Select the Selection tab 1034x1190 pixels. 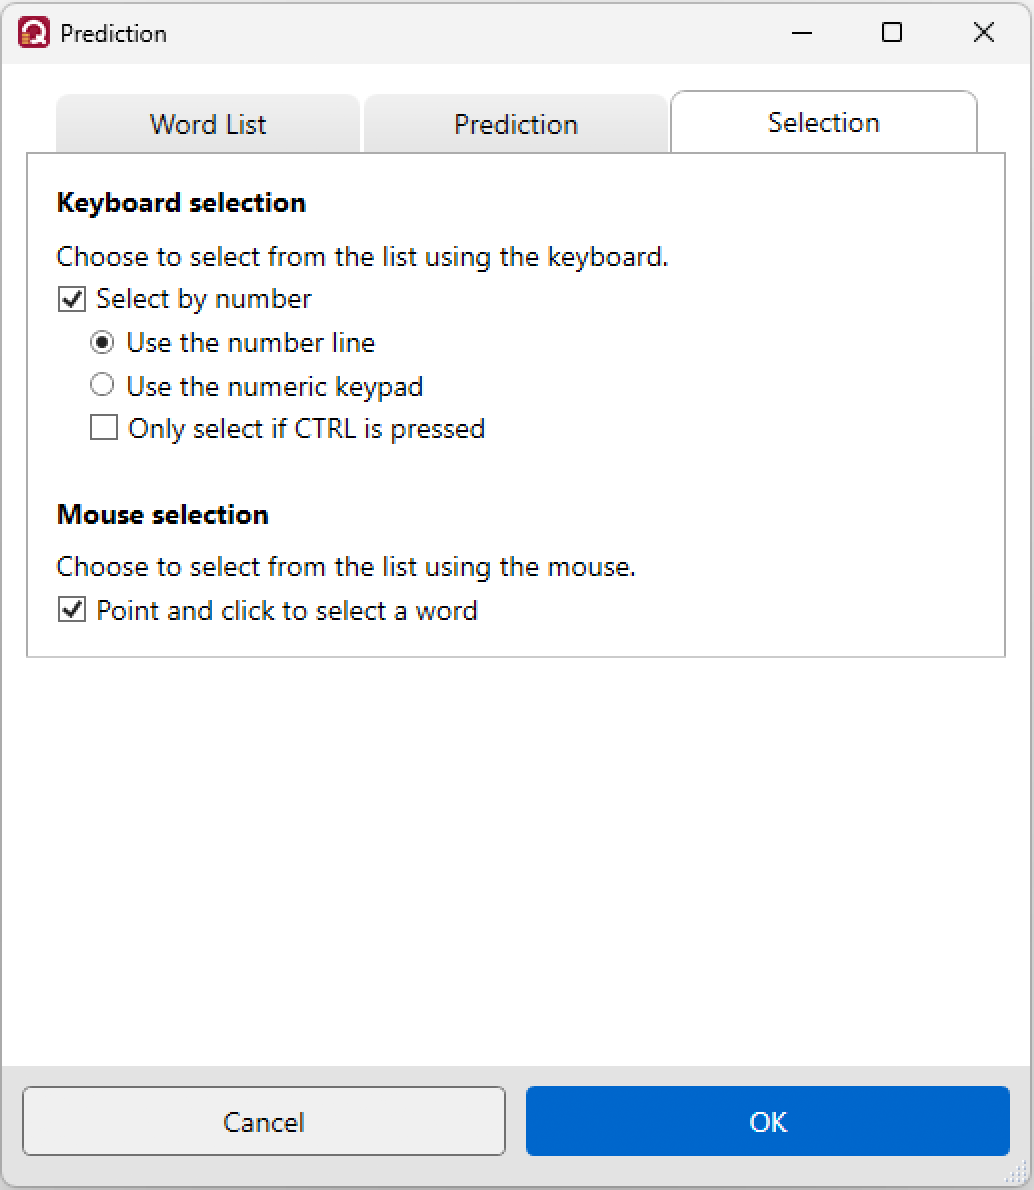click(824, 122)
